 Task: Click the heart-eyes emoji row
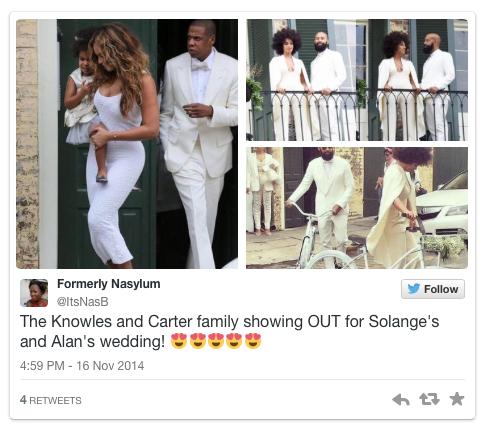[x=216, y=341]
